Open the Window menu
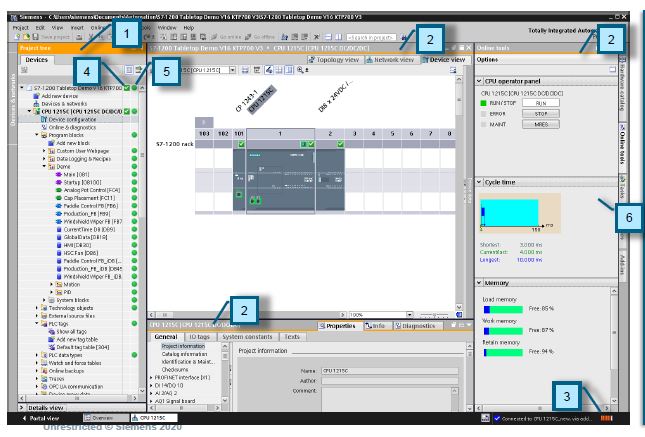This screenshot has width=645, height=437. point(167,28)
